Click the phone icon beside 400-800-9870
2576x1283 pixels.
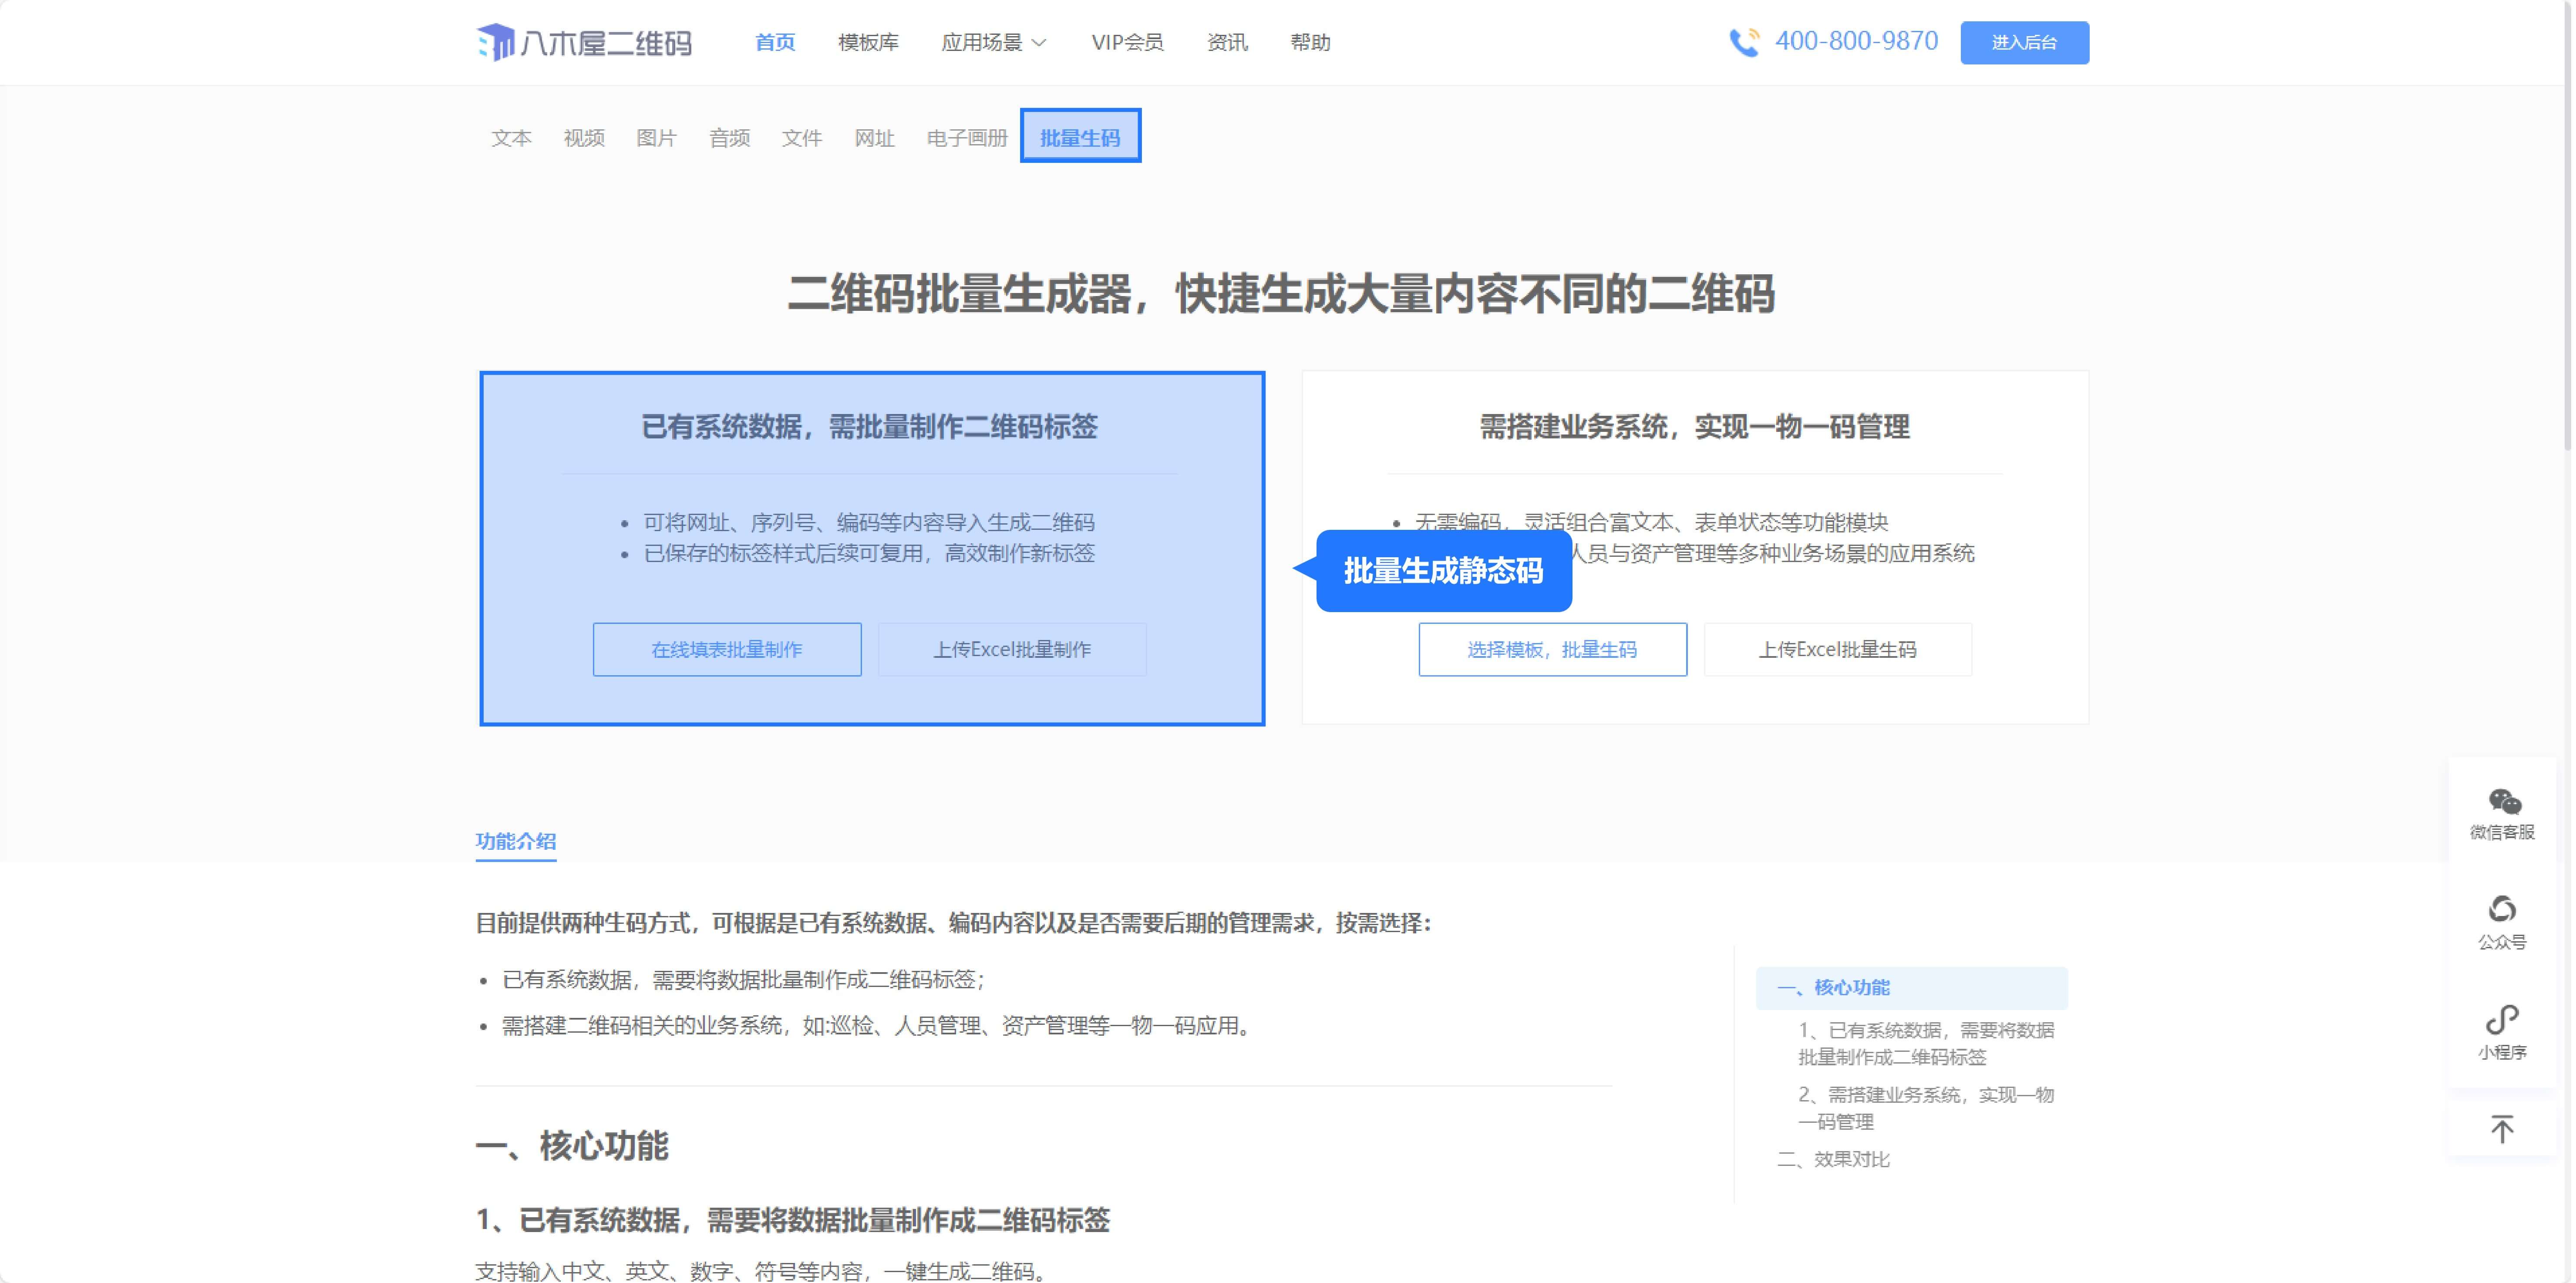coord(1745,42)
